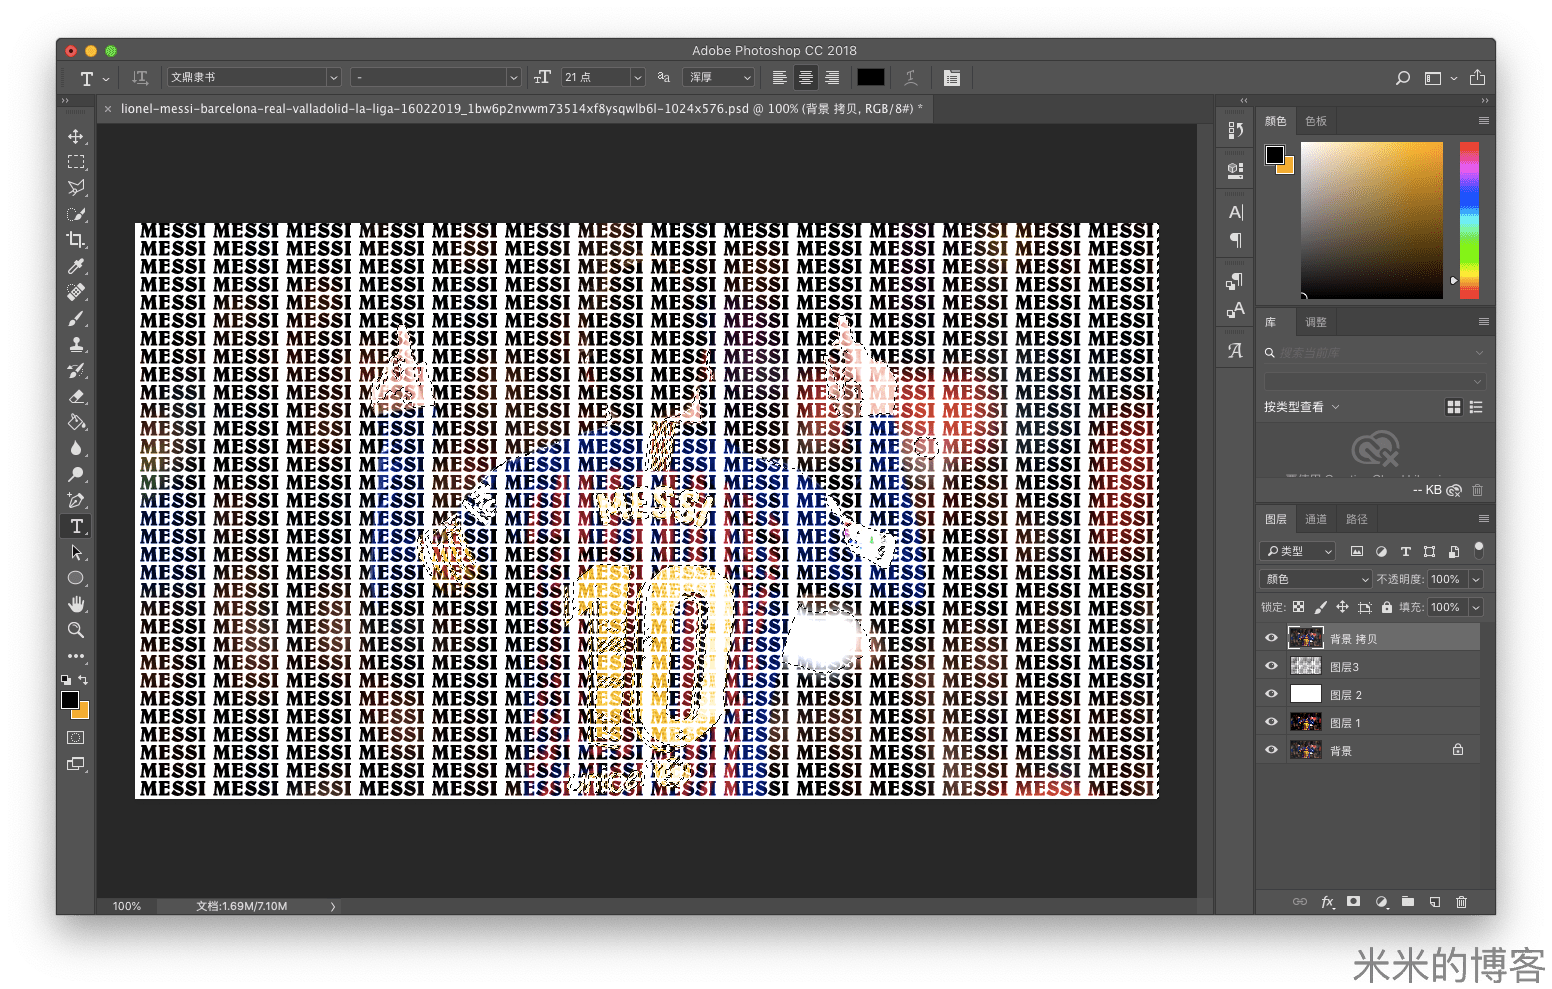This screenshot has width=1552, height=989.
Task: Select the Eyedropper tool
Action: 76,266
